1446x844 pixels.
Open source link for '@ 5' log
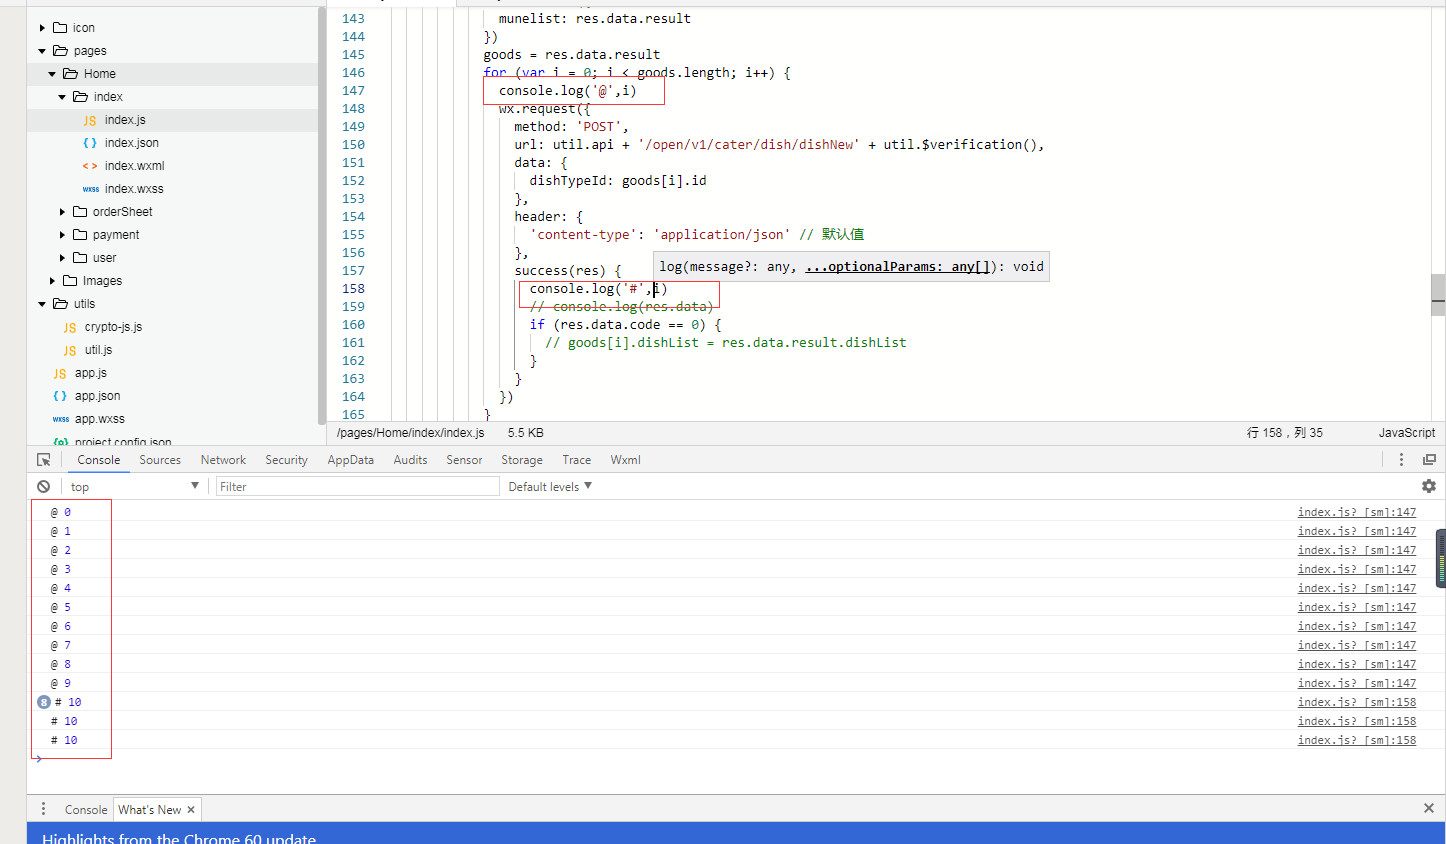(x=1357, y=607)
